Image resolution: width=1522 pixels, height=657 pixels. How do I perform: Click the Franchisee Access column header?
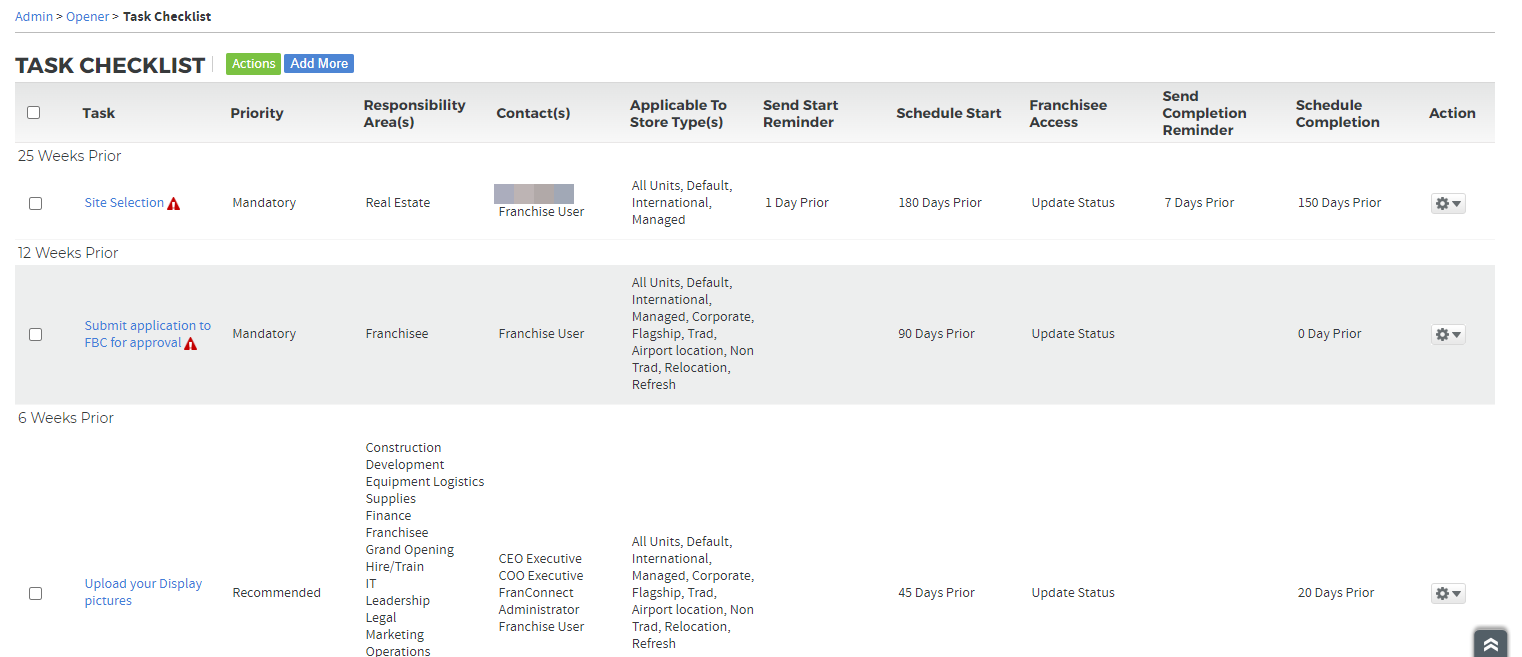pos(1068,113)
